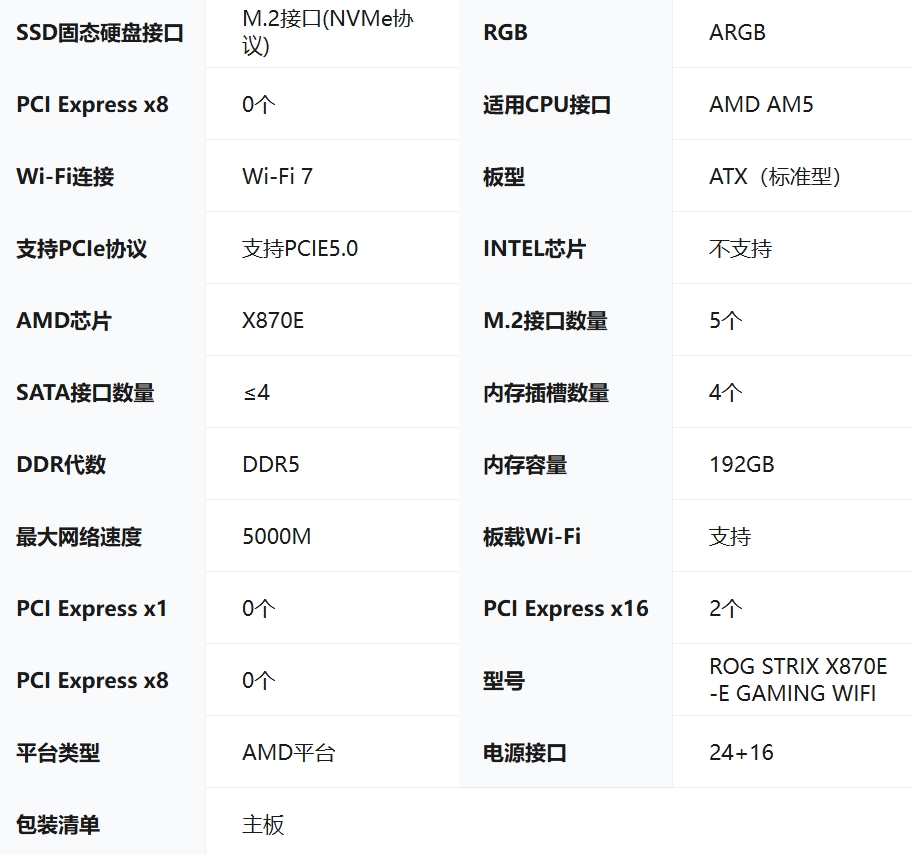
Task: Click the 包装清单 label
Action: 58,825
